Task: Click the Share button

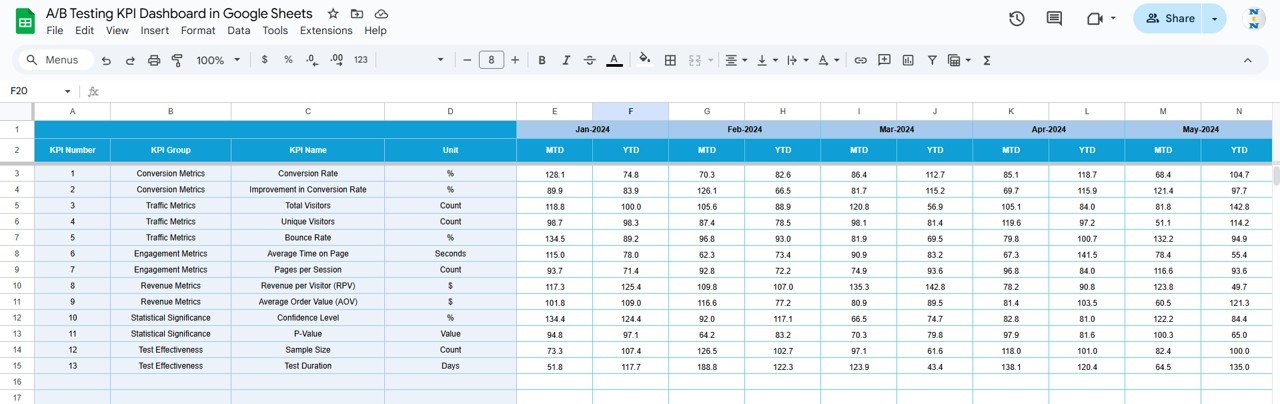Action: pyautogui.click(x=1169, y=18)
